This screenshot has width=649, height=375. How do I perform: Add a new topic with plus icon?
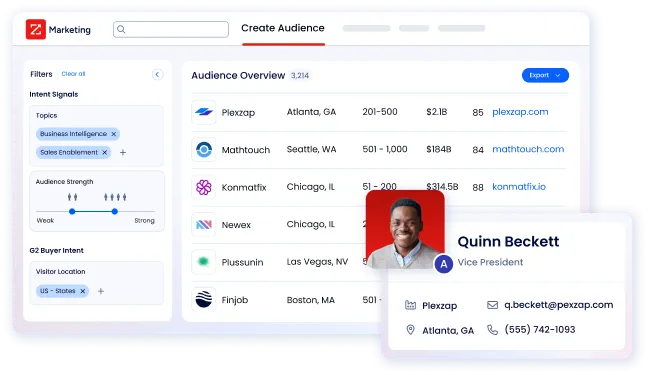123,153
